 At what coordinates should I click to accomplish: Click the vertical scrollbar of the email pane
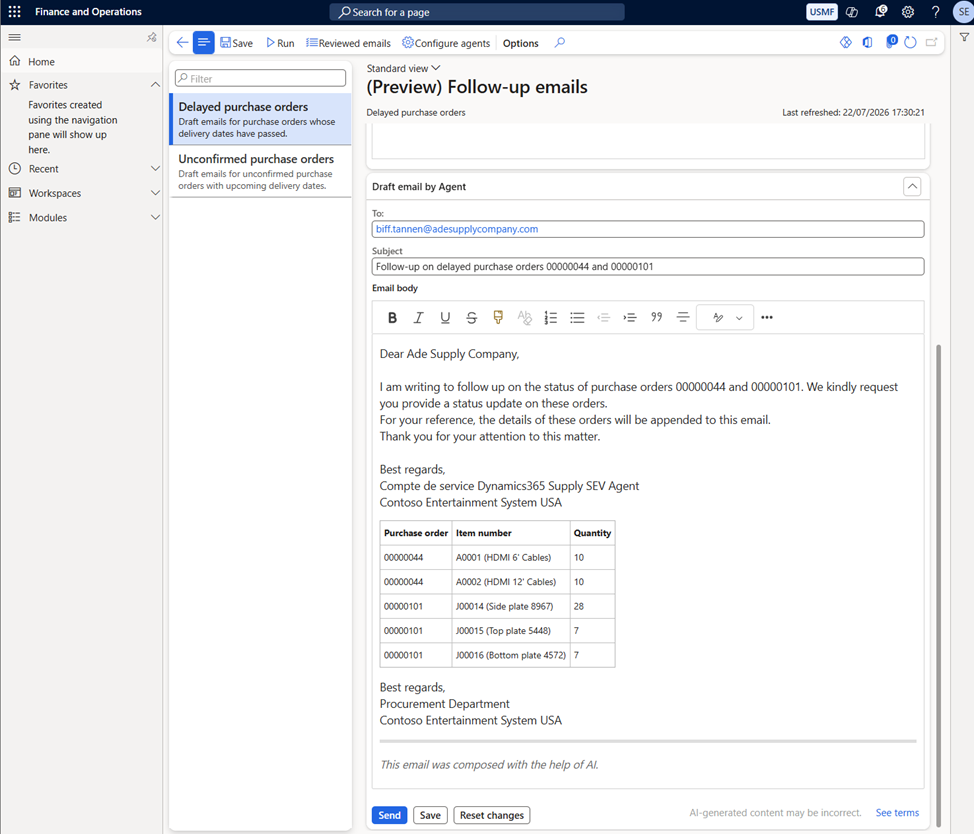(938, 584)
